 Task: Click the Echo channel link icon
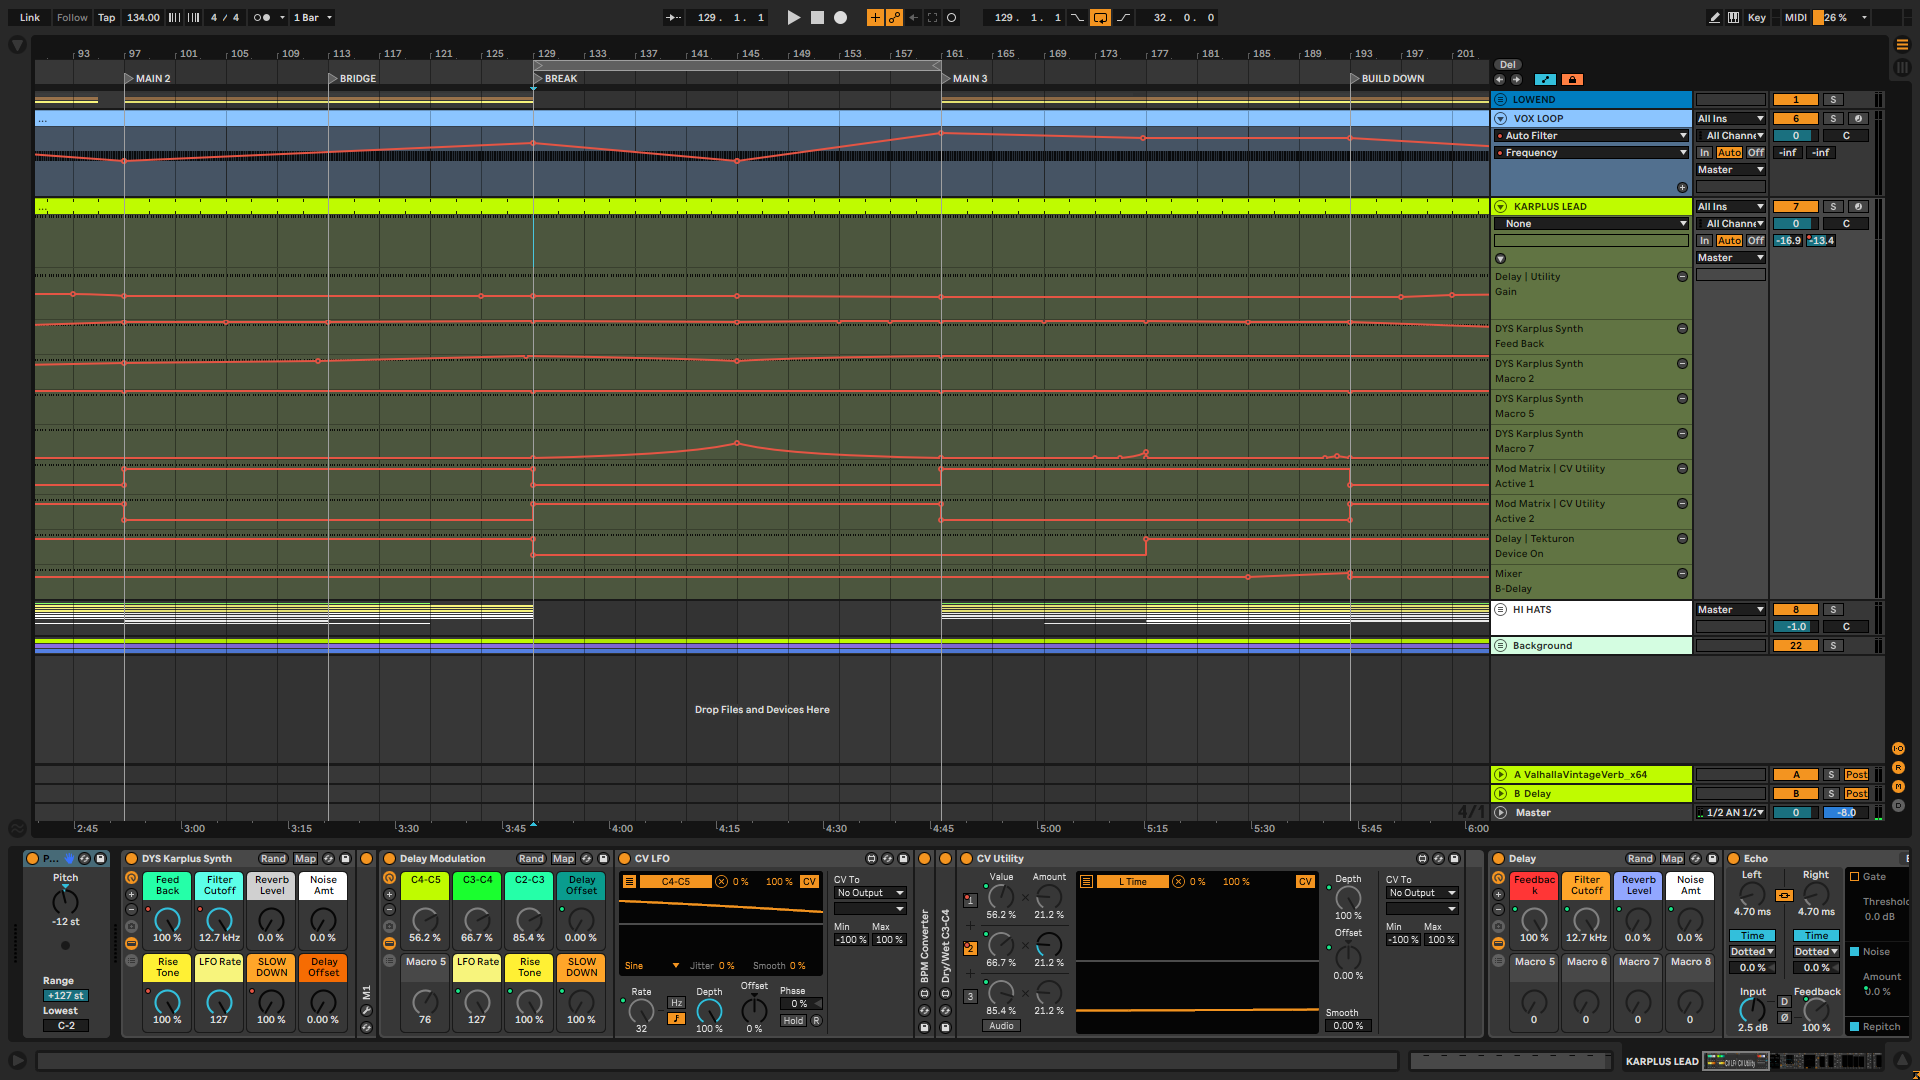coord(1784,895)
